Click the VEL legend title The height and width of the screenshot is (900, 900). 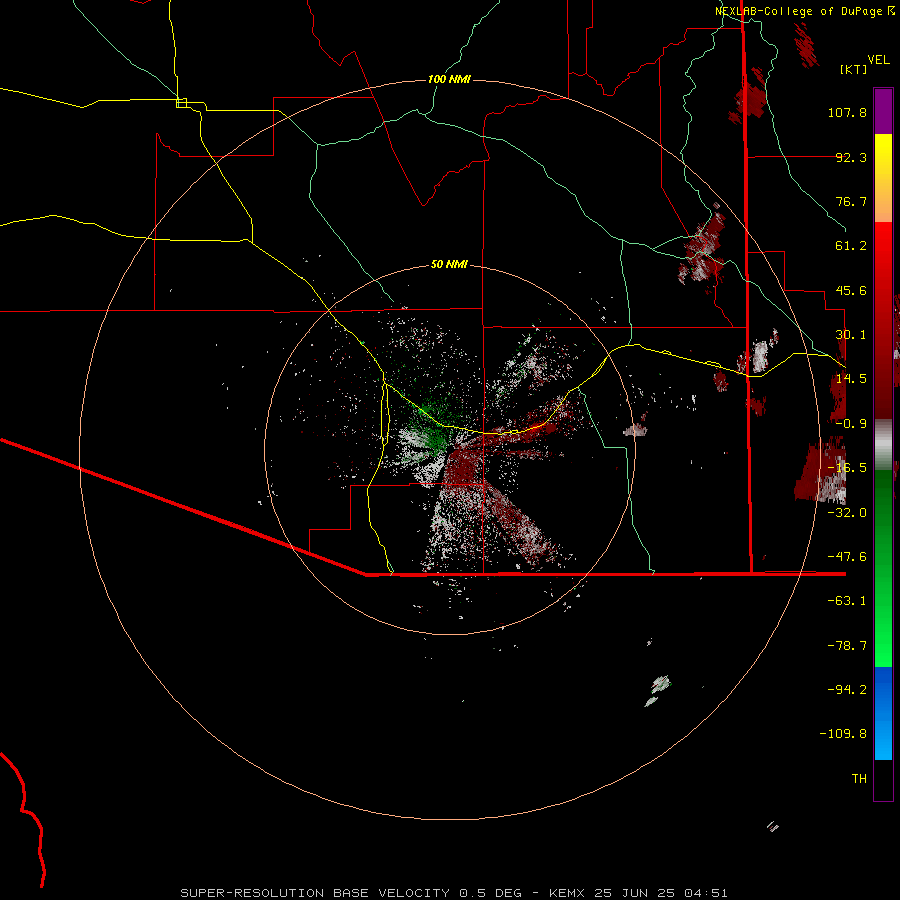[878, 60]
